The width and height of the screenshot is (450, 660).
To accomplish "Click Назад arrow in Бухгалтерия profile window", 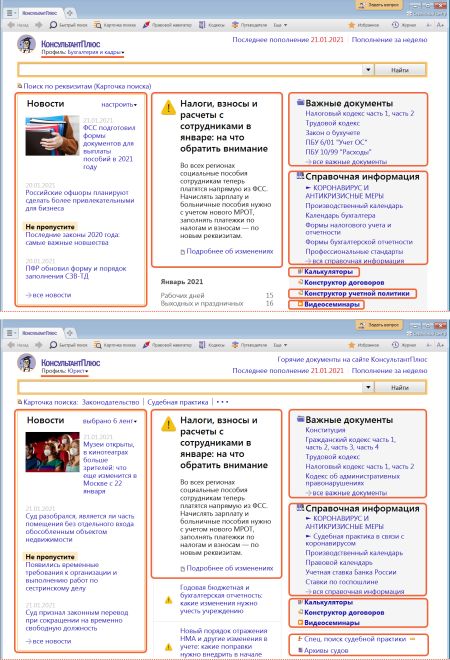I will 11,25.
